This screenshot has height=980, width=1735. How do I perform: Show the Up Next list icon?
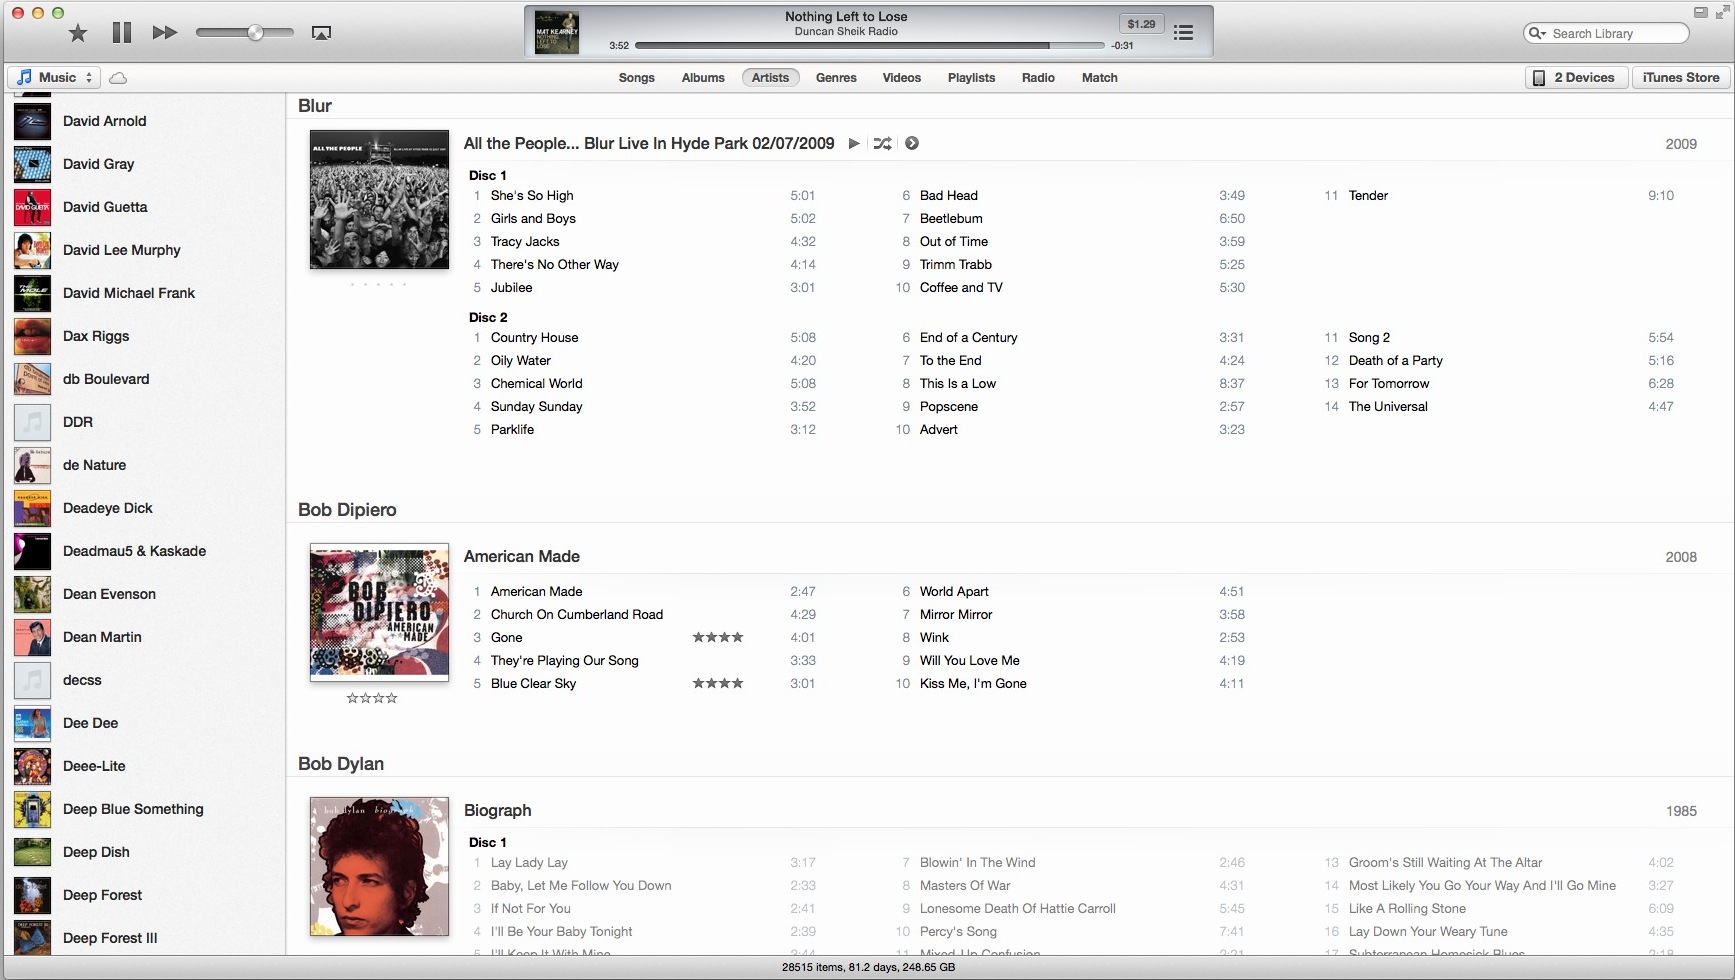pos(1183,33)
